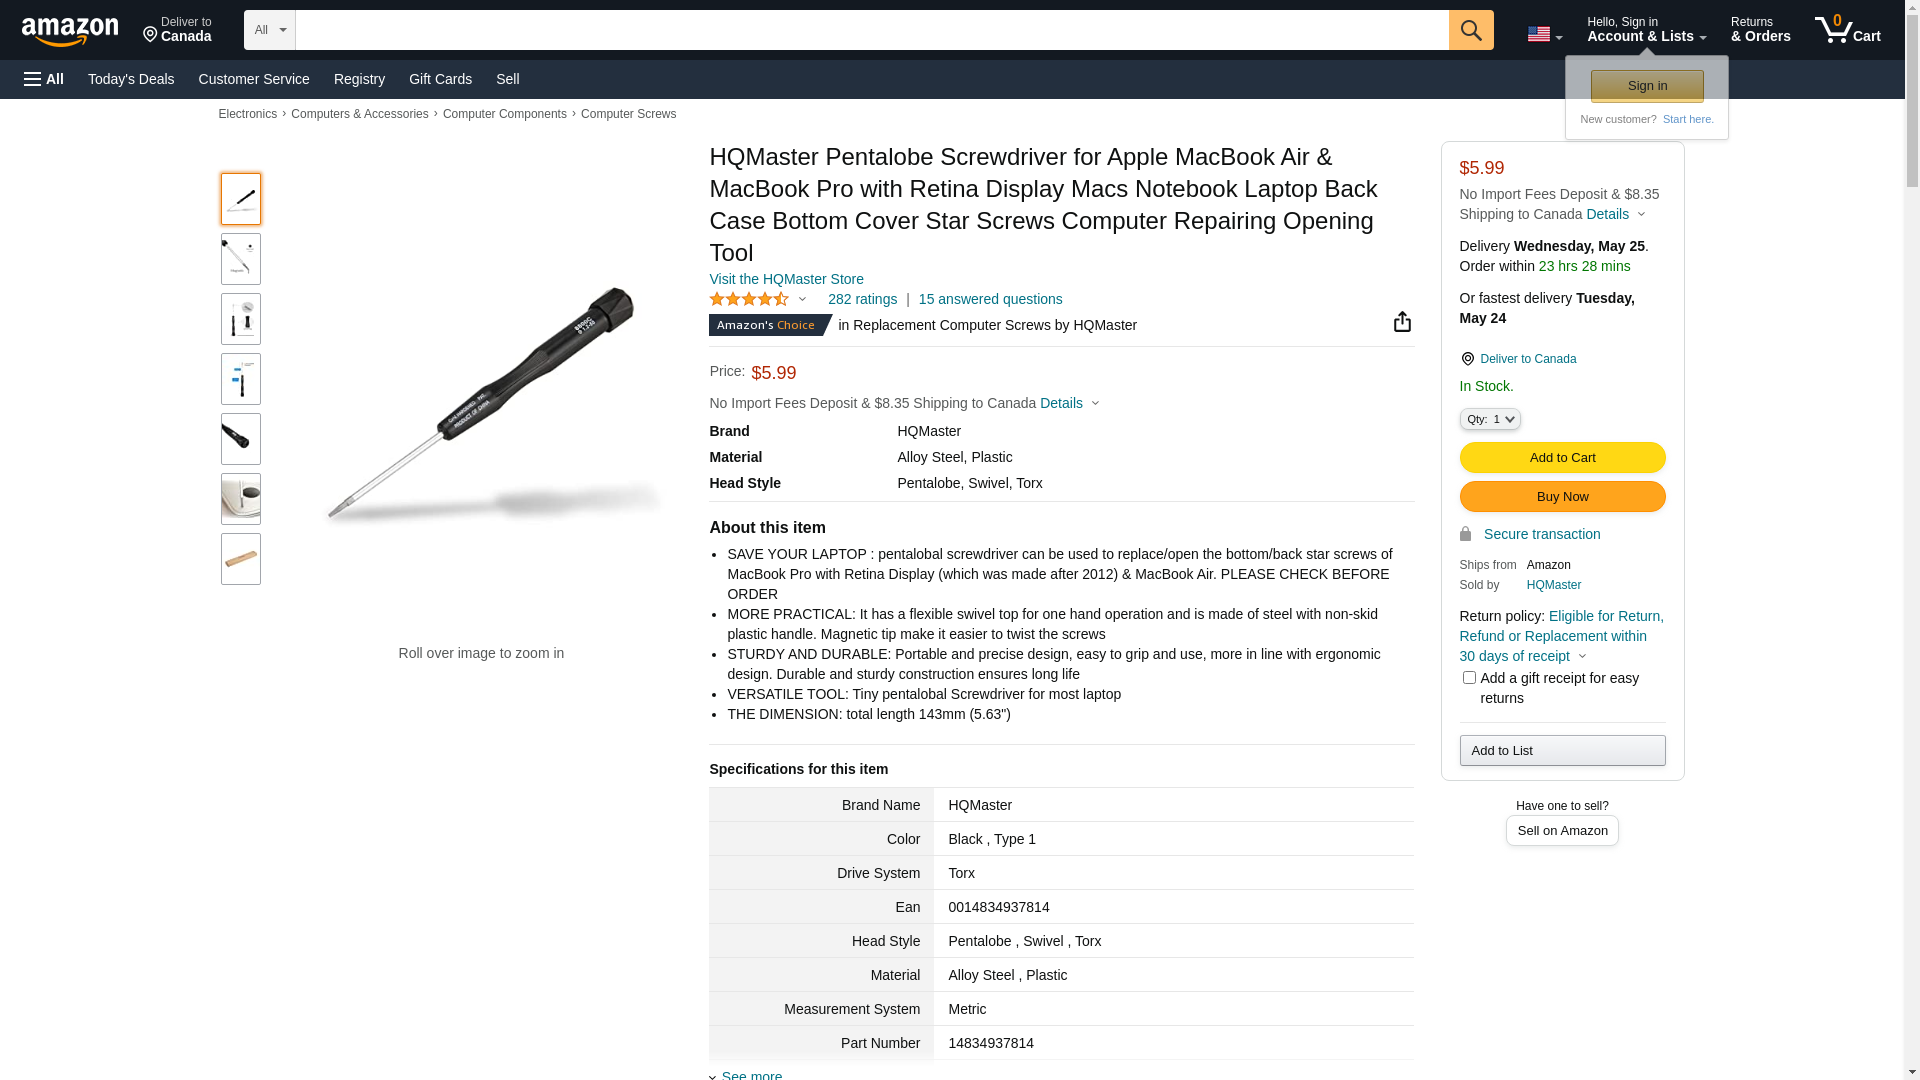
Task: Open Customer Service menu item
Action: click(254, 79)
